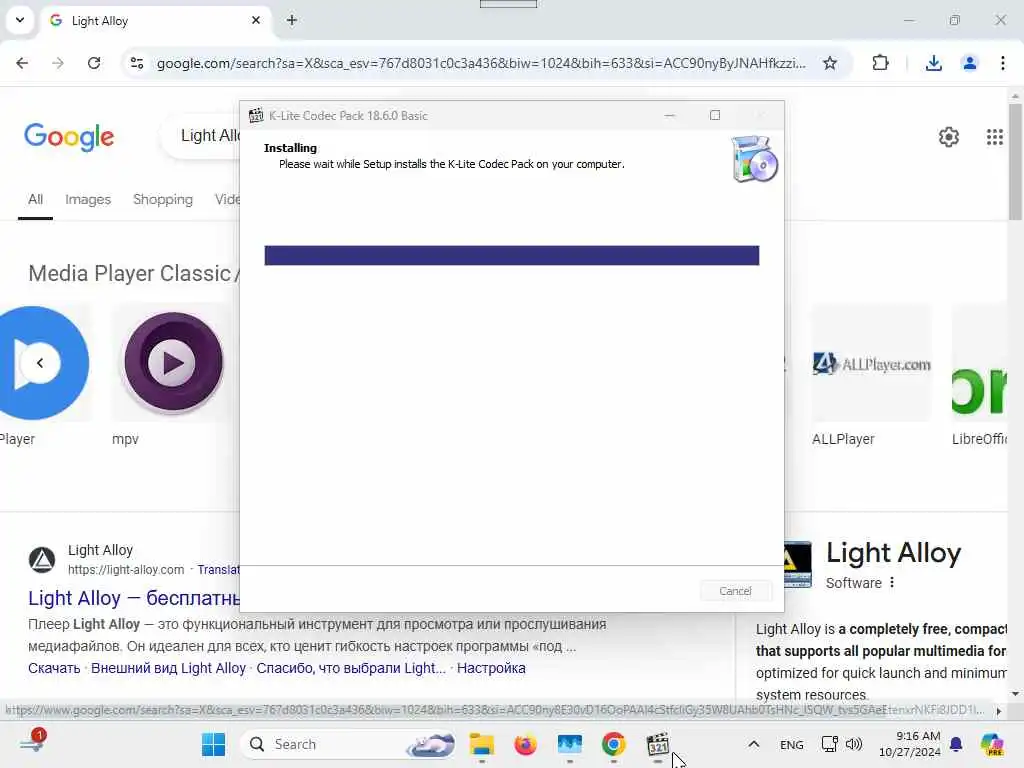The width and height of the screenshot is (1024, 768).
Task: Open the taskbar monitor app icon
Action: tap(569, 744)
